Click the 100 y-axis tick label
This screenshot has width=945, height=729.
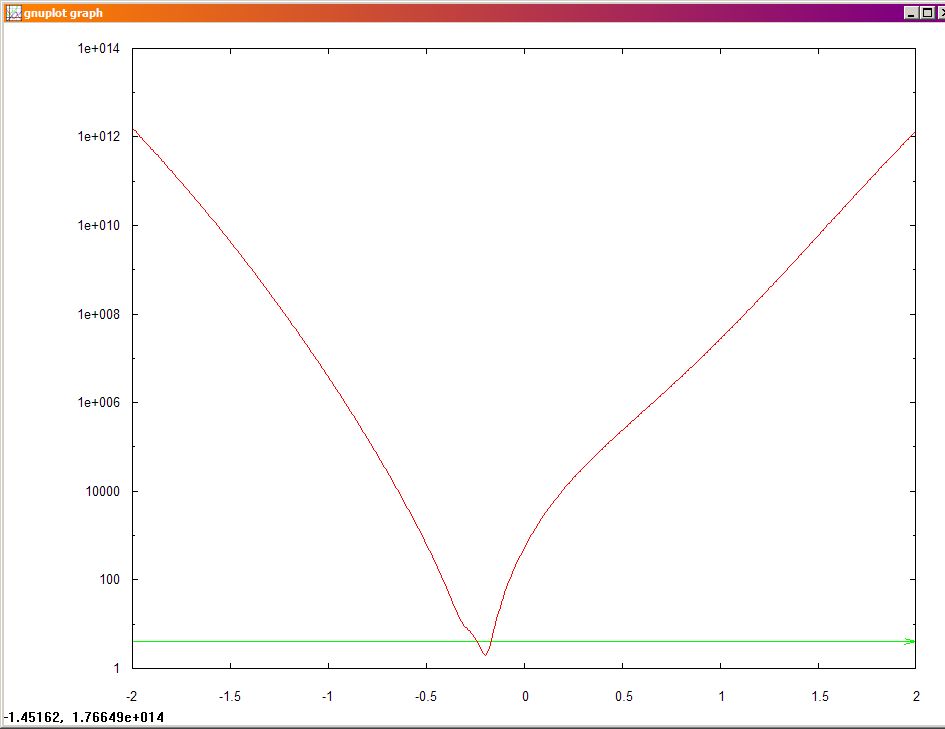point(110,579)
